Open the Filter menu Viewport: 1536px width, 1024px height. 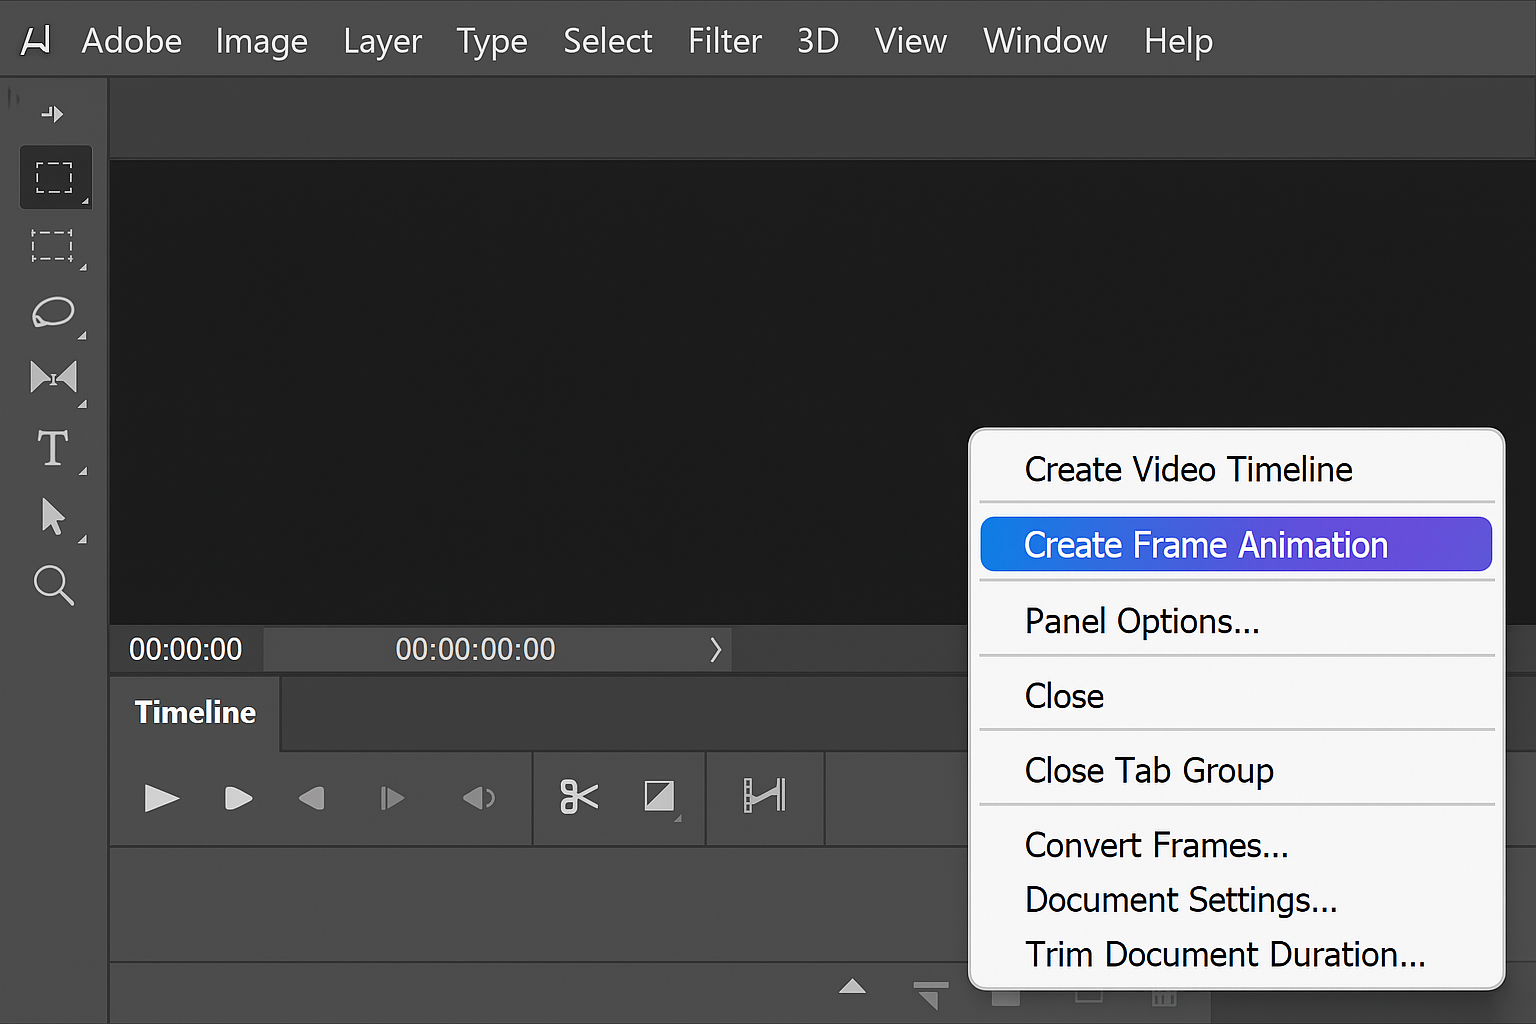[725, 41]
